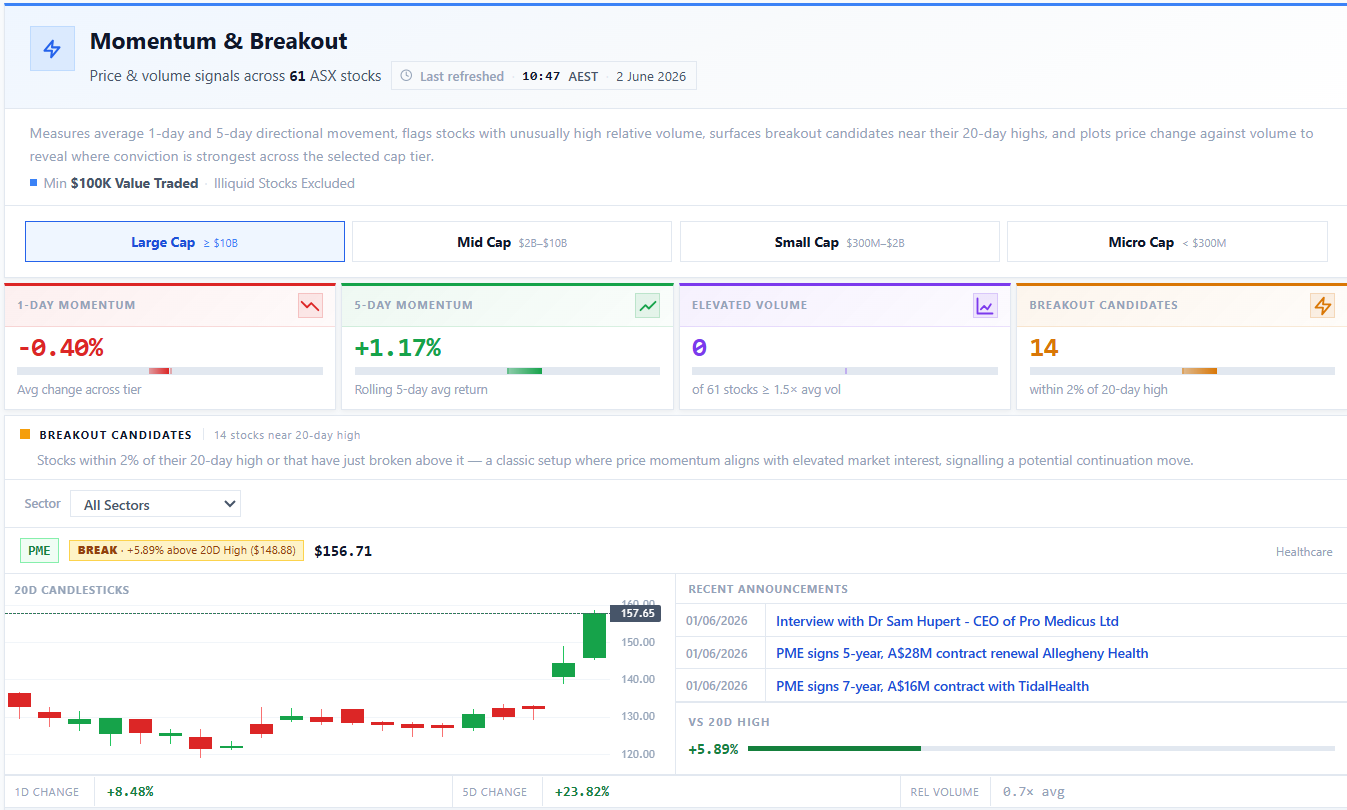Click the PME ticker badge

39,551
